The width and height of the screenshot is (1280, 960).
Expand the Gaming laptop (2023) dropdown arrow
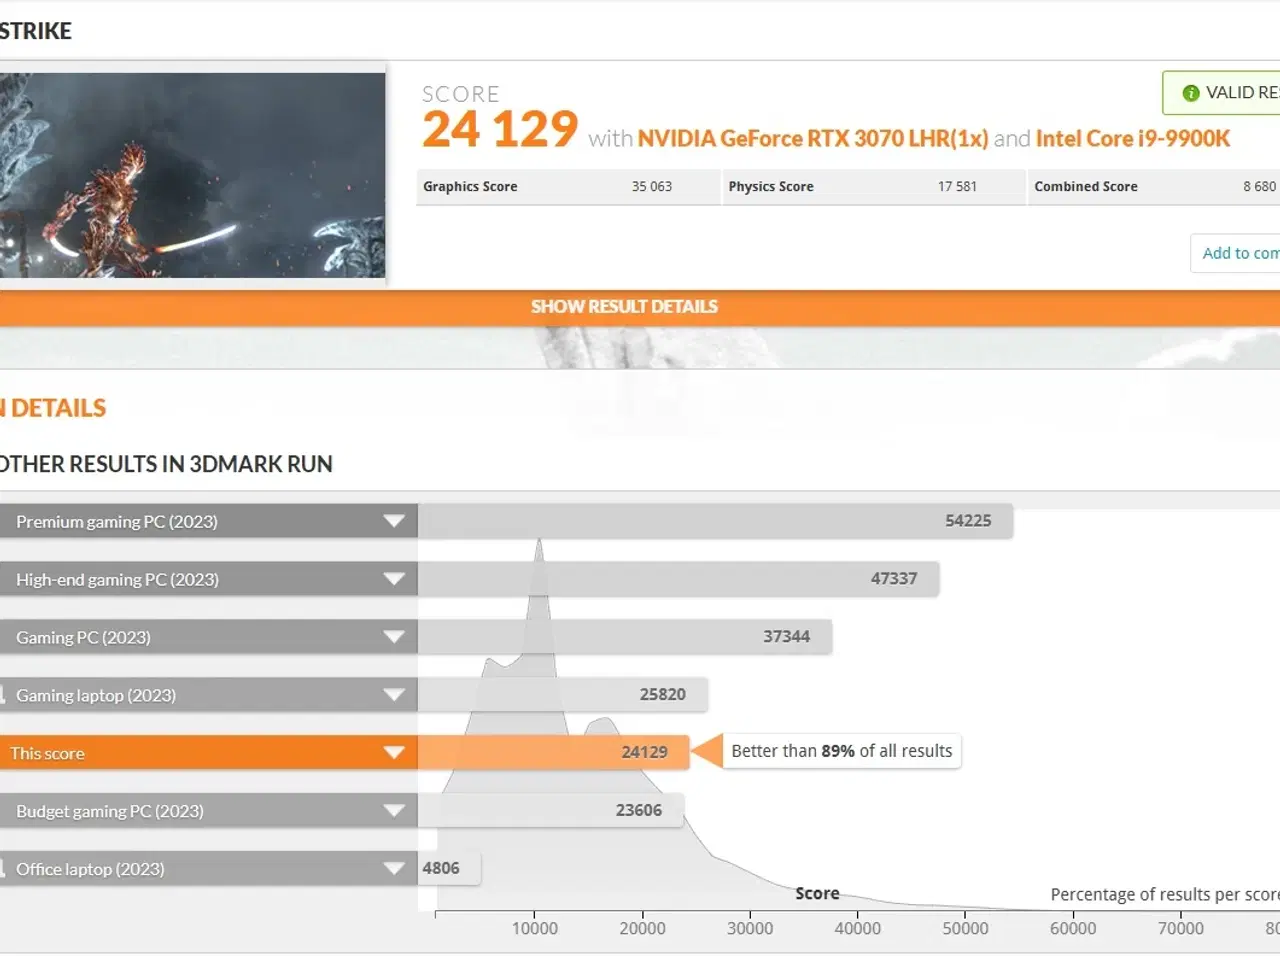pyautogui.click(x=394, y=695)
